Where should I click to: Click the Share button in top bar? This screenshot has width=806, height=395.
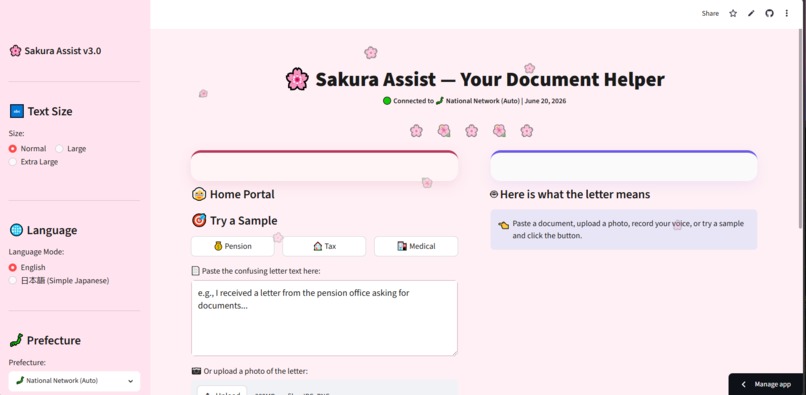coord(710,13)
